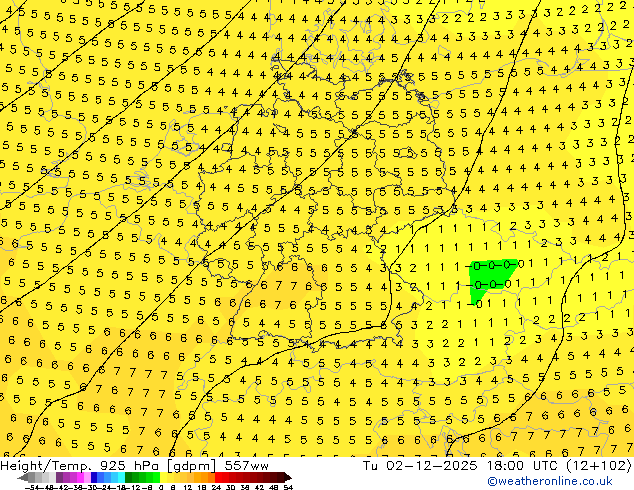
Task: Click the "Tu 02-12-2025 18:00 UTC" timestamp
Action: [x=459, y=465]
